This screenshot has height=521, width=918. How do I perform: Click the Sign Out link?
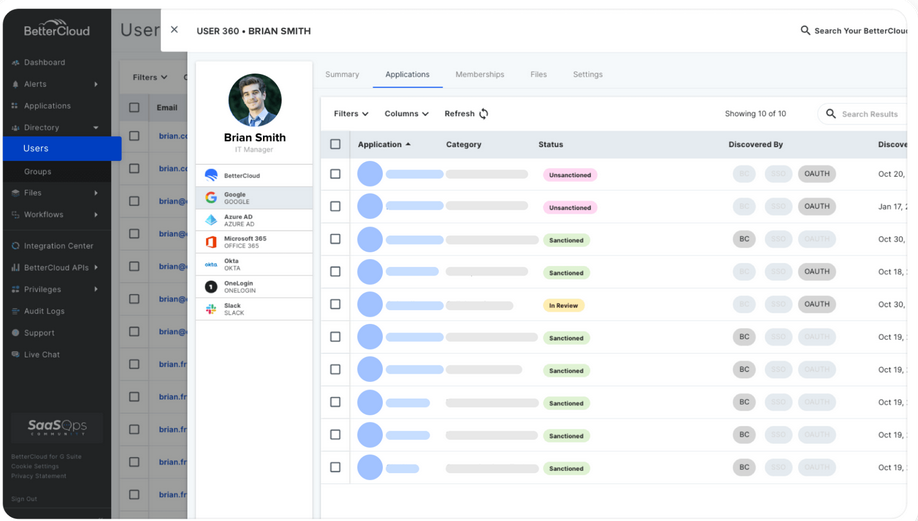click(x=24, y=499)
